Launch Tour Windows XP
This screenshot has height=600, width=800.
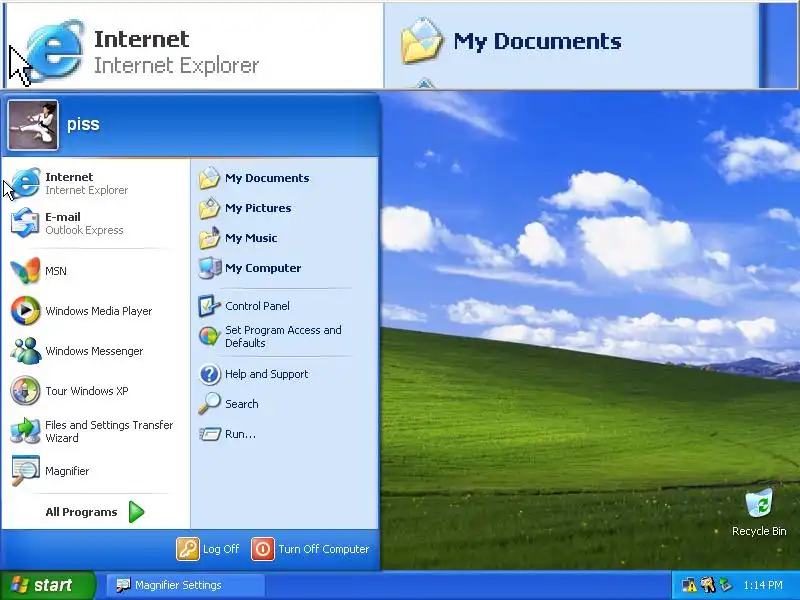96,391
